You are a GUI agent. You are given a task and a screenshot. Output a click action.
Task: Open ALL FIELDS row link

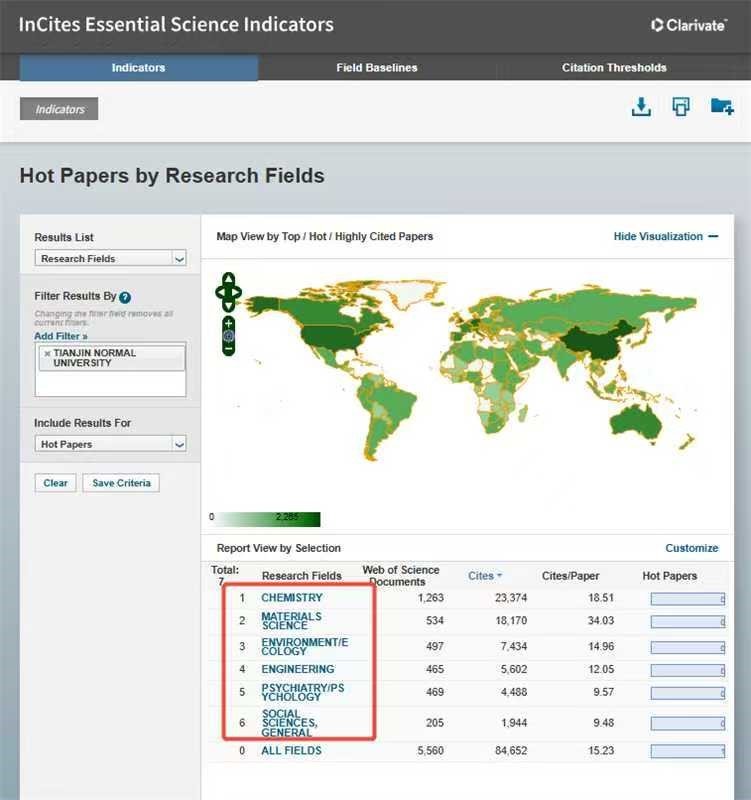[291, 751]
